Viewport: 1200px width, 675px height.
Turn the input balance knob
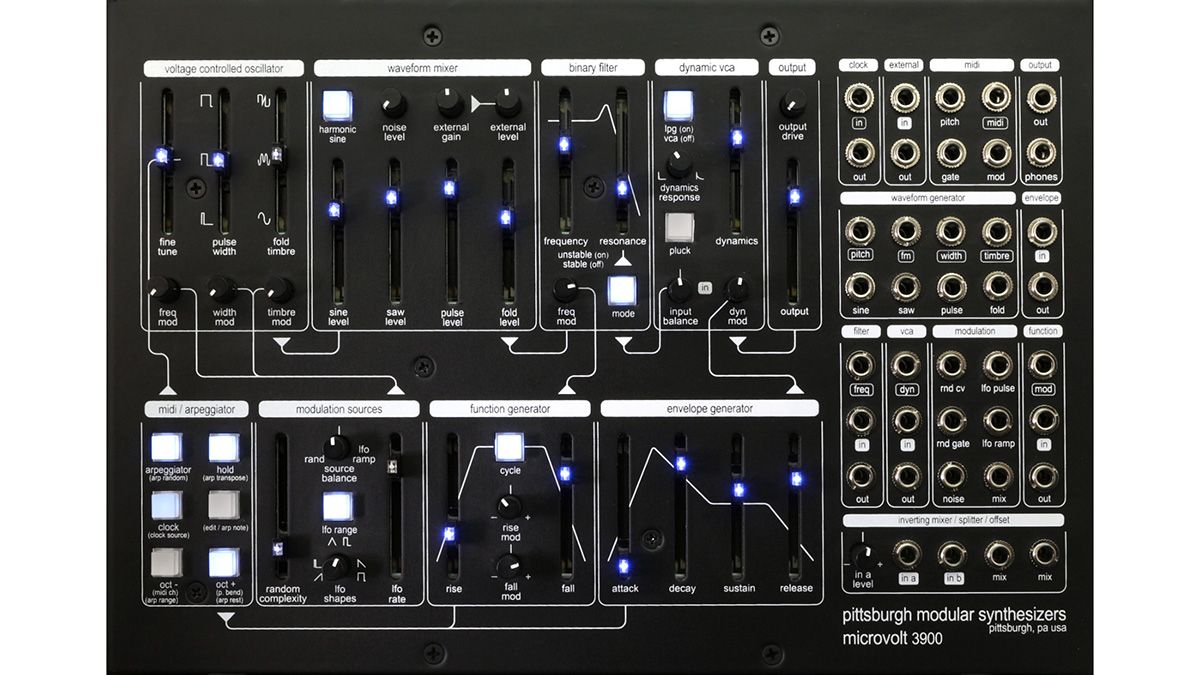point(679,289)
